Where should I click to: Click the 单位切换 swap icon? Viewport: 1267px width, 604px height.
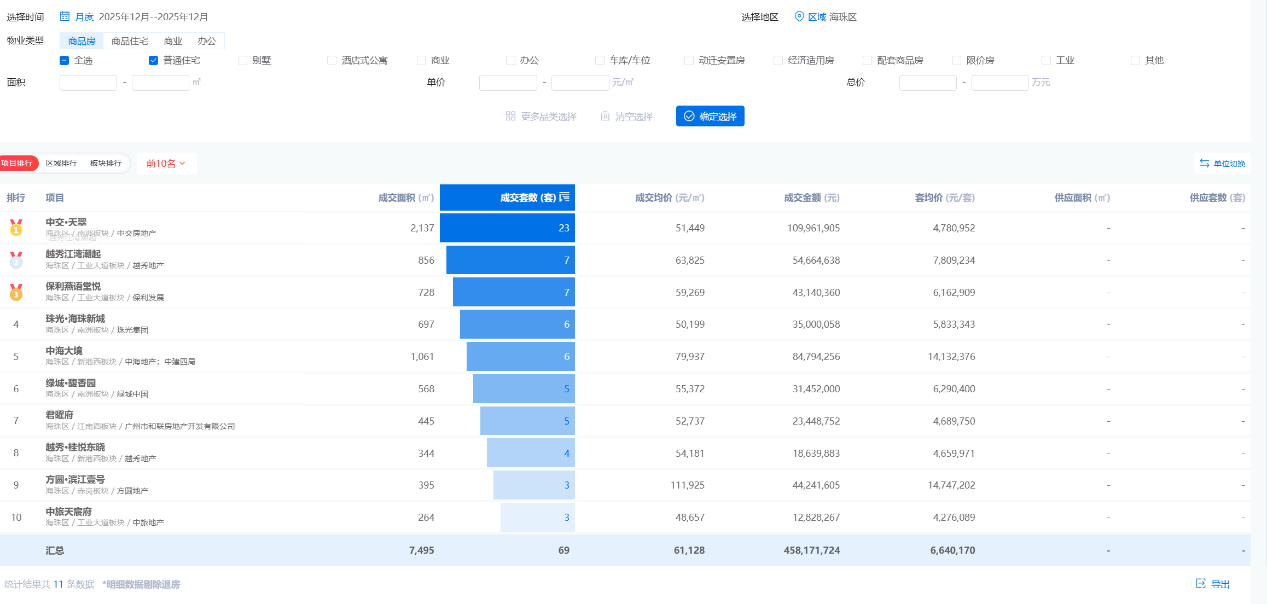pyautogui.click(x=1204, y=164)
